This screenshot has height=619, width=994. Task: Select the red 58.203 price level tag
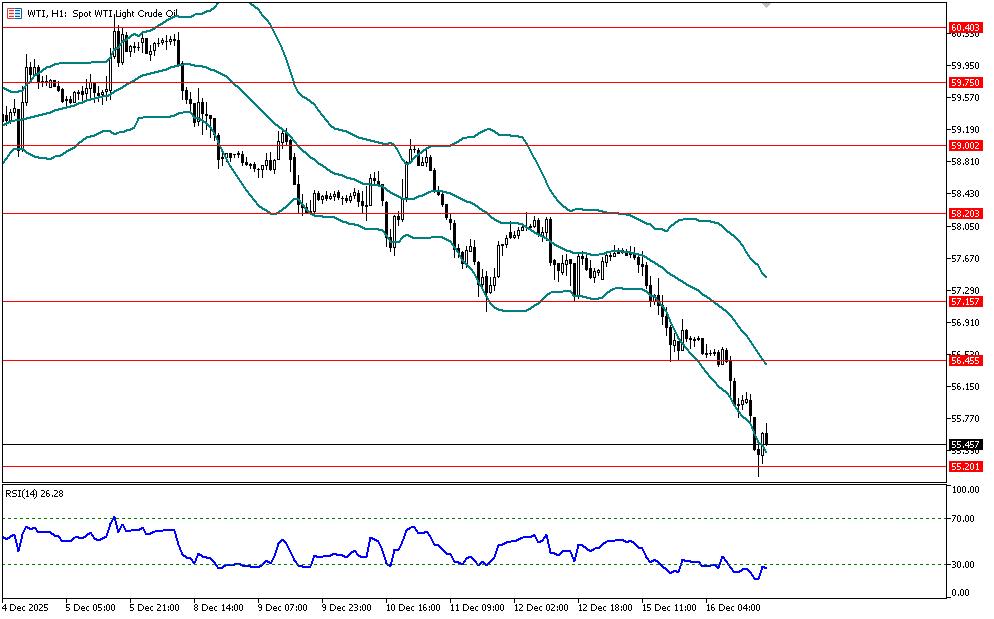(964, 214)
